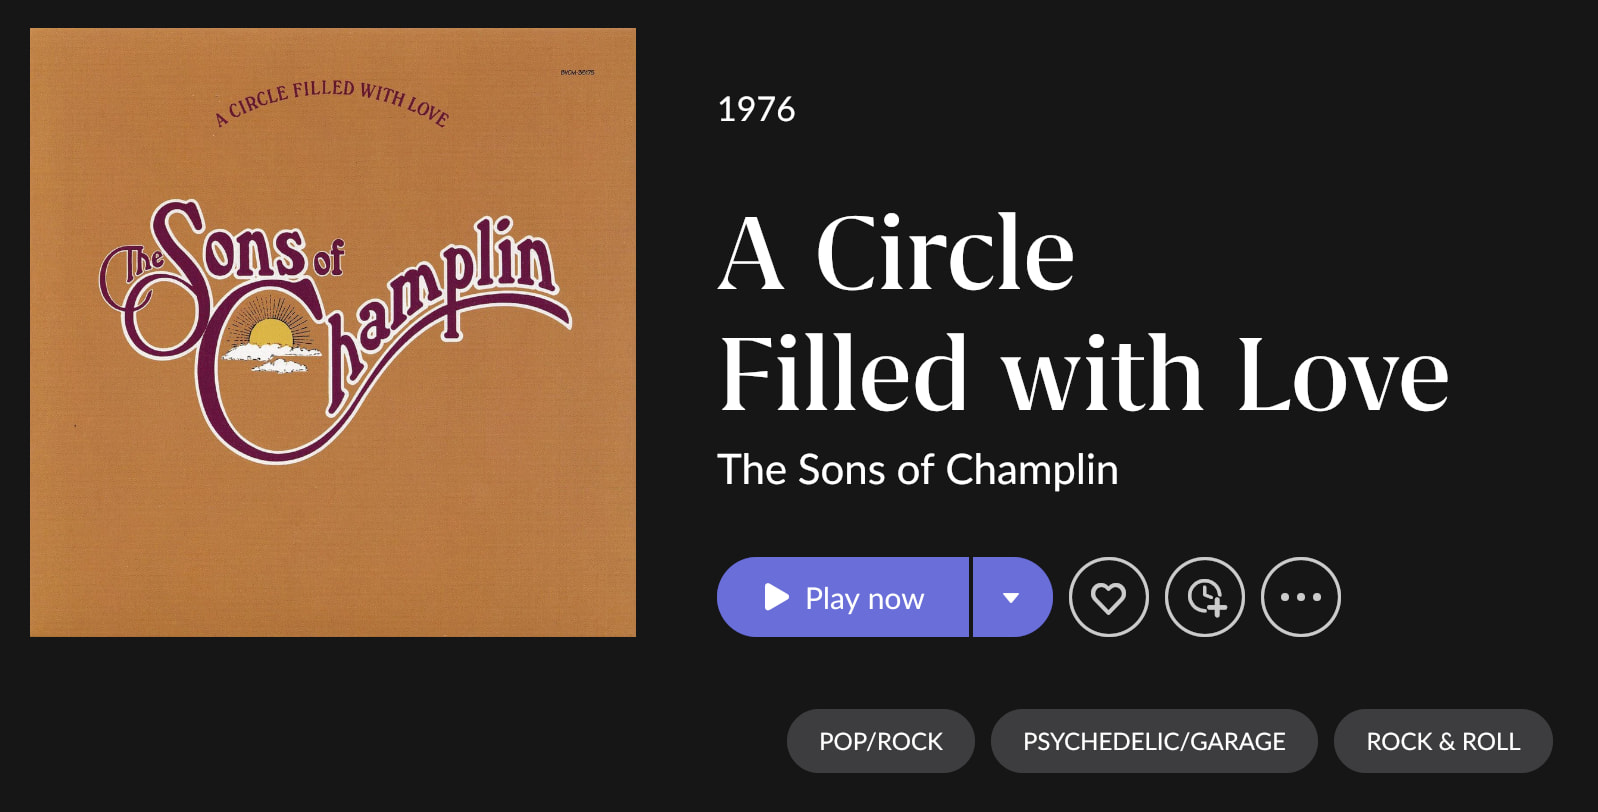Click the 1976 release year
The image size is (1598, 812).
[756, 109]
